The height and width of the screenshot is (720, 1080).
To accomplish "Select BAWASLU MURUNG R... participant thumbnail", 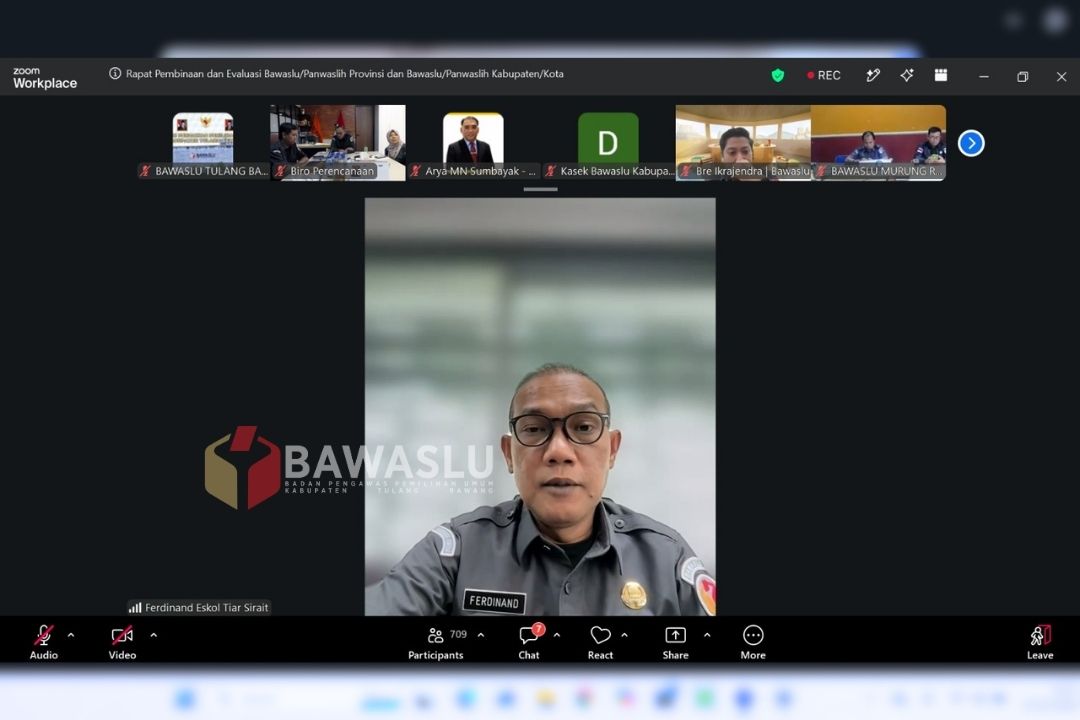I will 878,143.
